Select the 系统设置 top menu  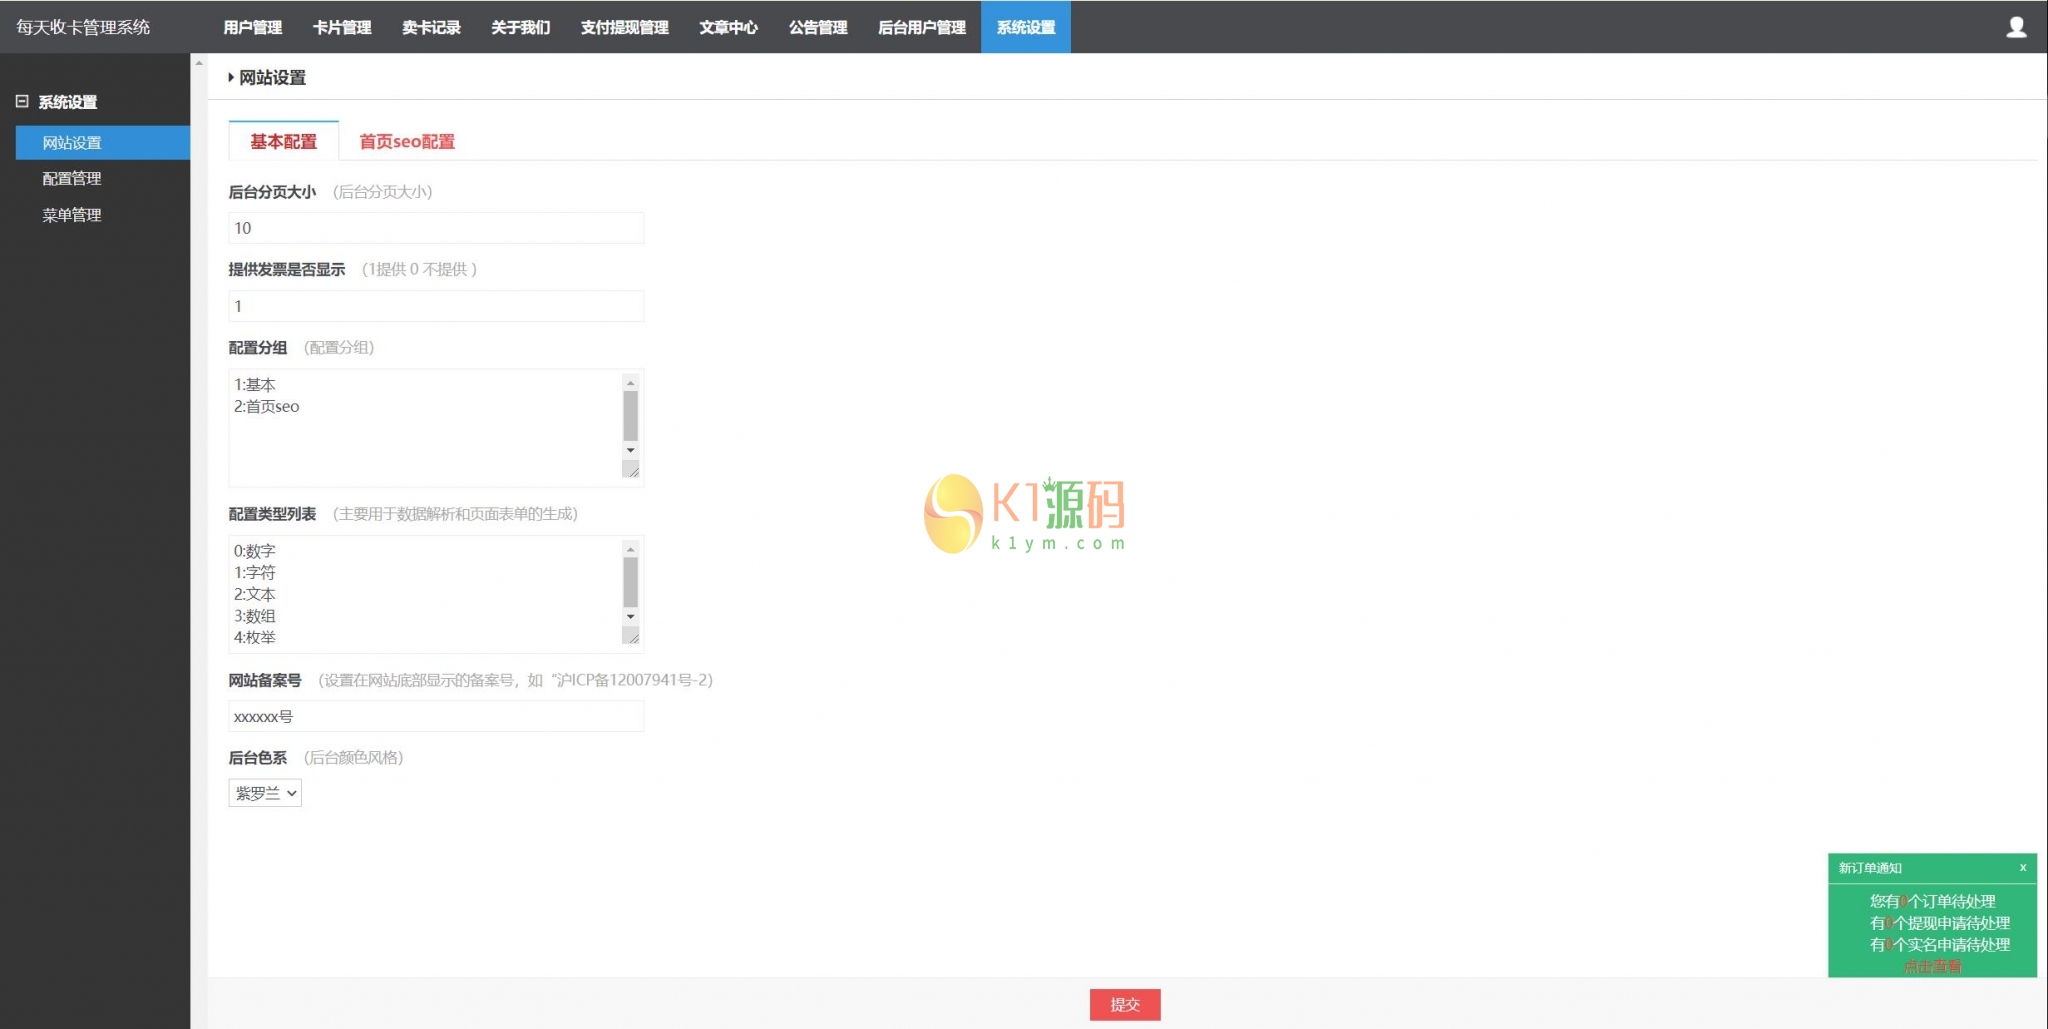tap(1026, 27)
